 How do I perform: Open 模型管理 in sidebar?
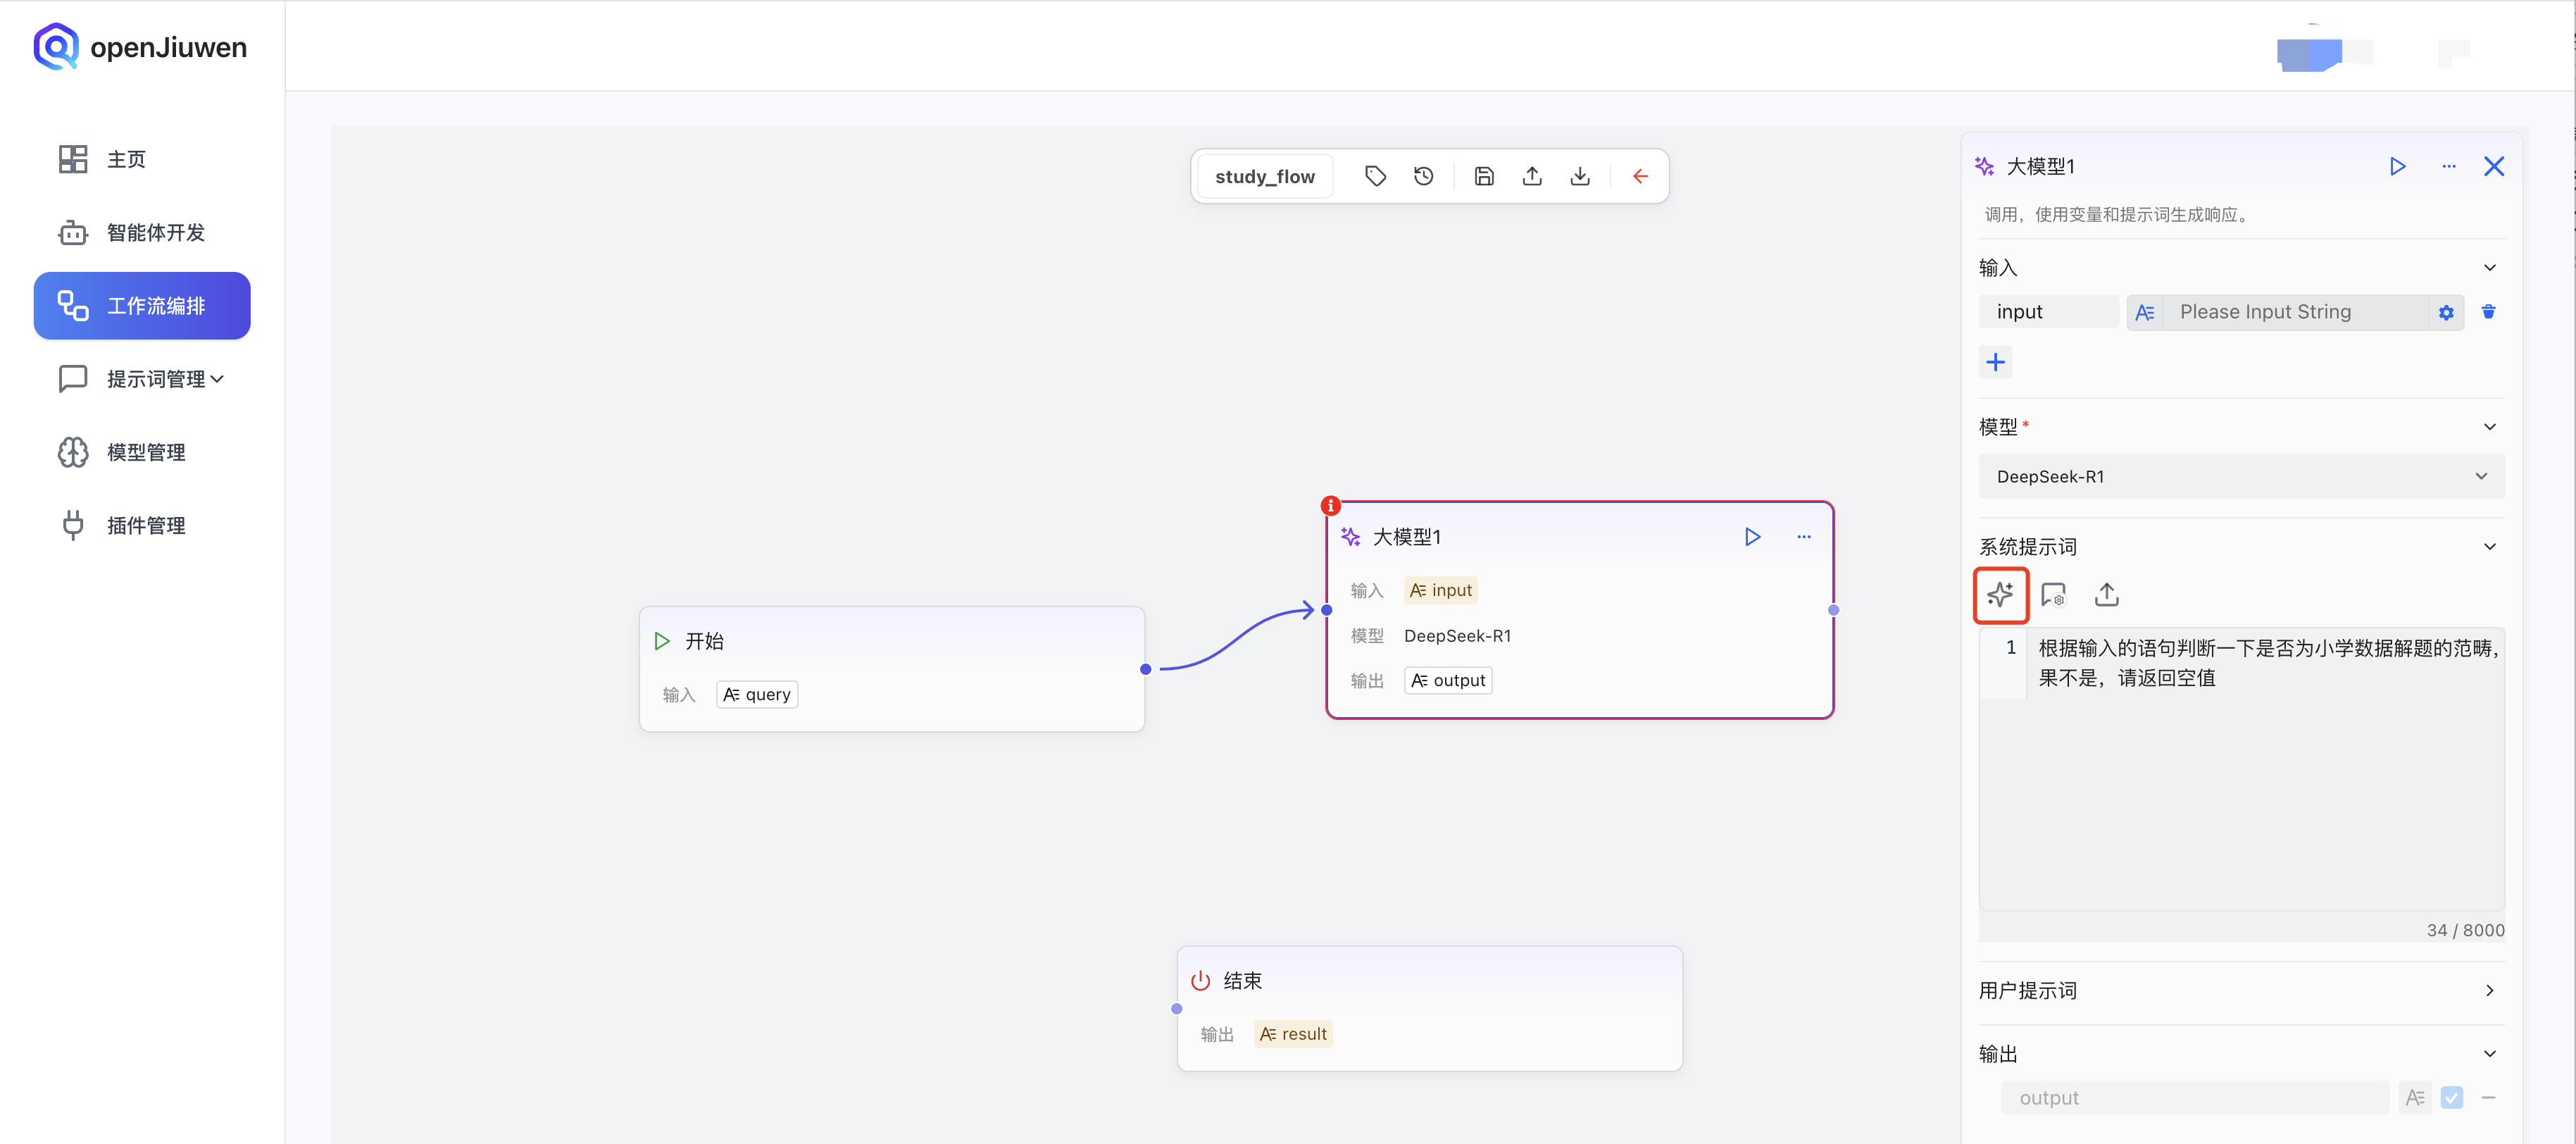(146, 453)
